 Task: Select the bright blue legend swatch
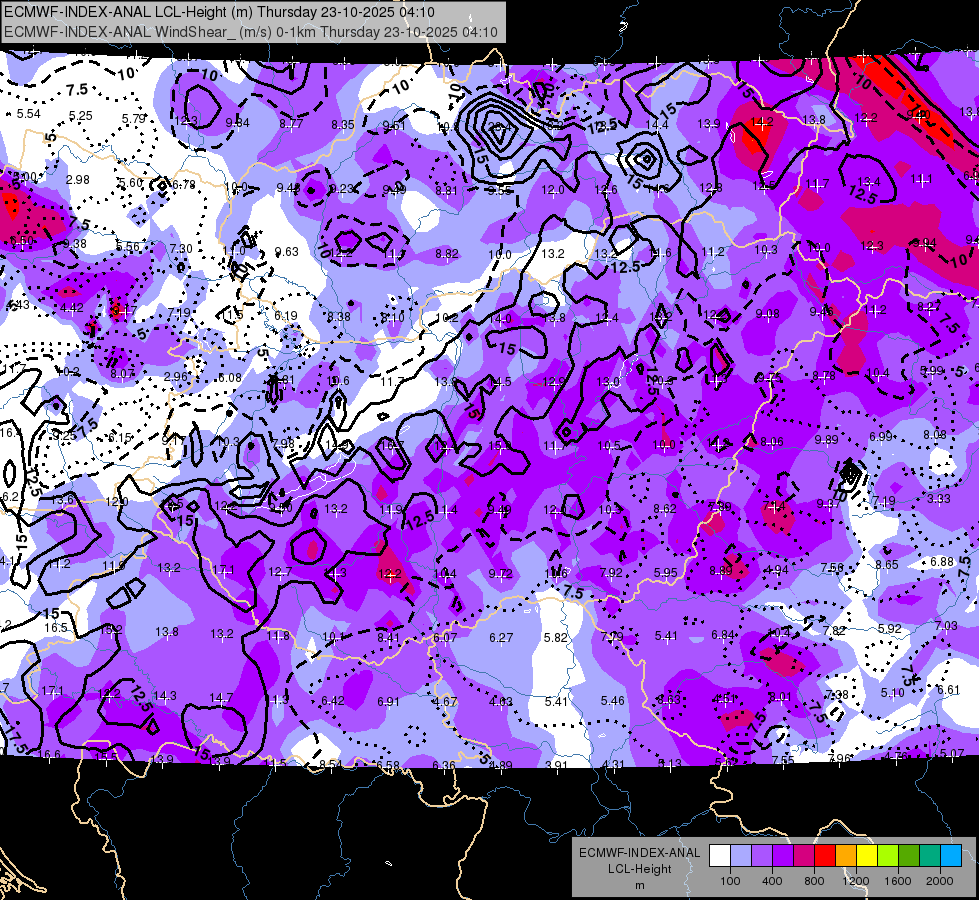[x=951, y=856]
